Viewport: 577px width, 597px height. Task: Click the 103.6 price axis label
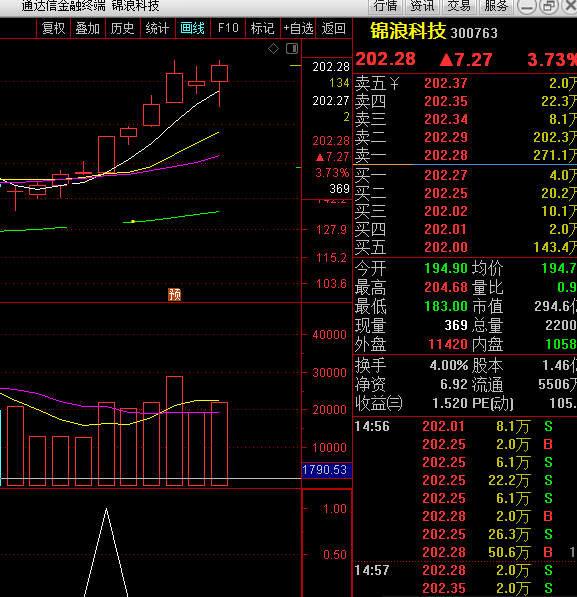331,284
